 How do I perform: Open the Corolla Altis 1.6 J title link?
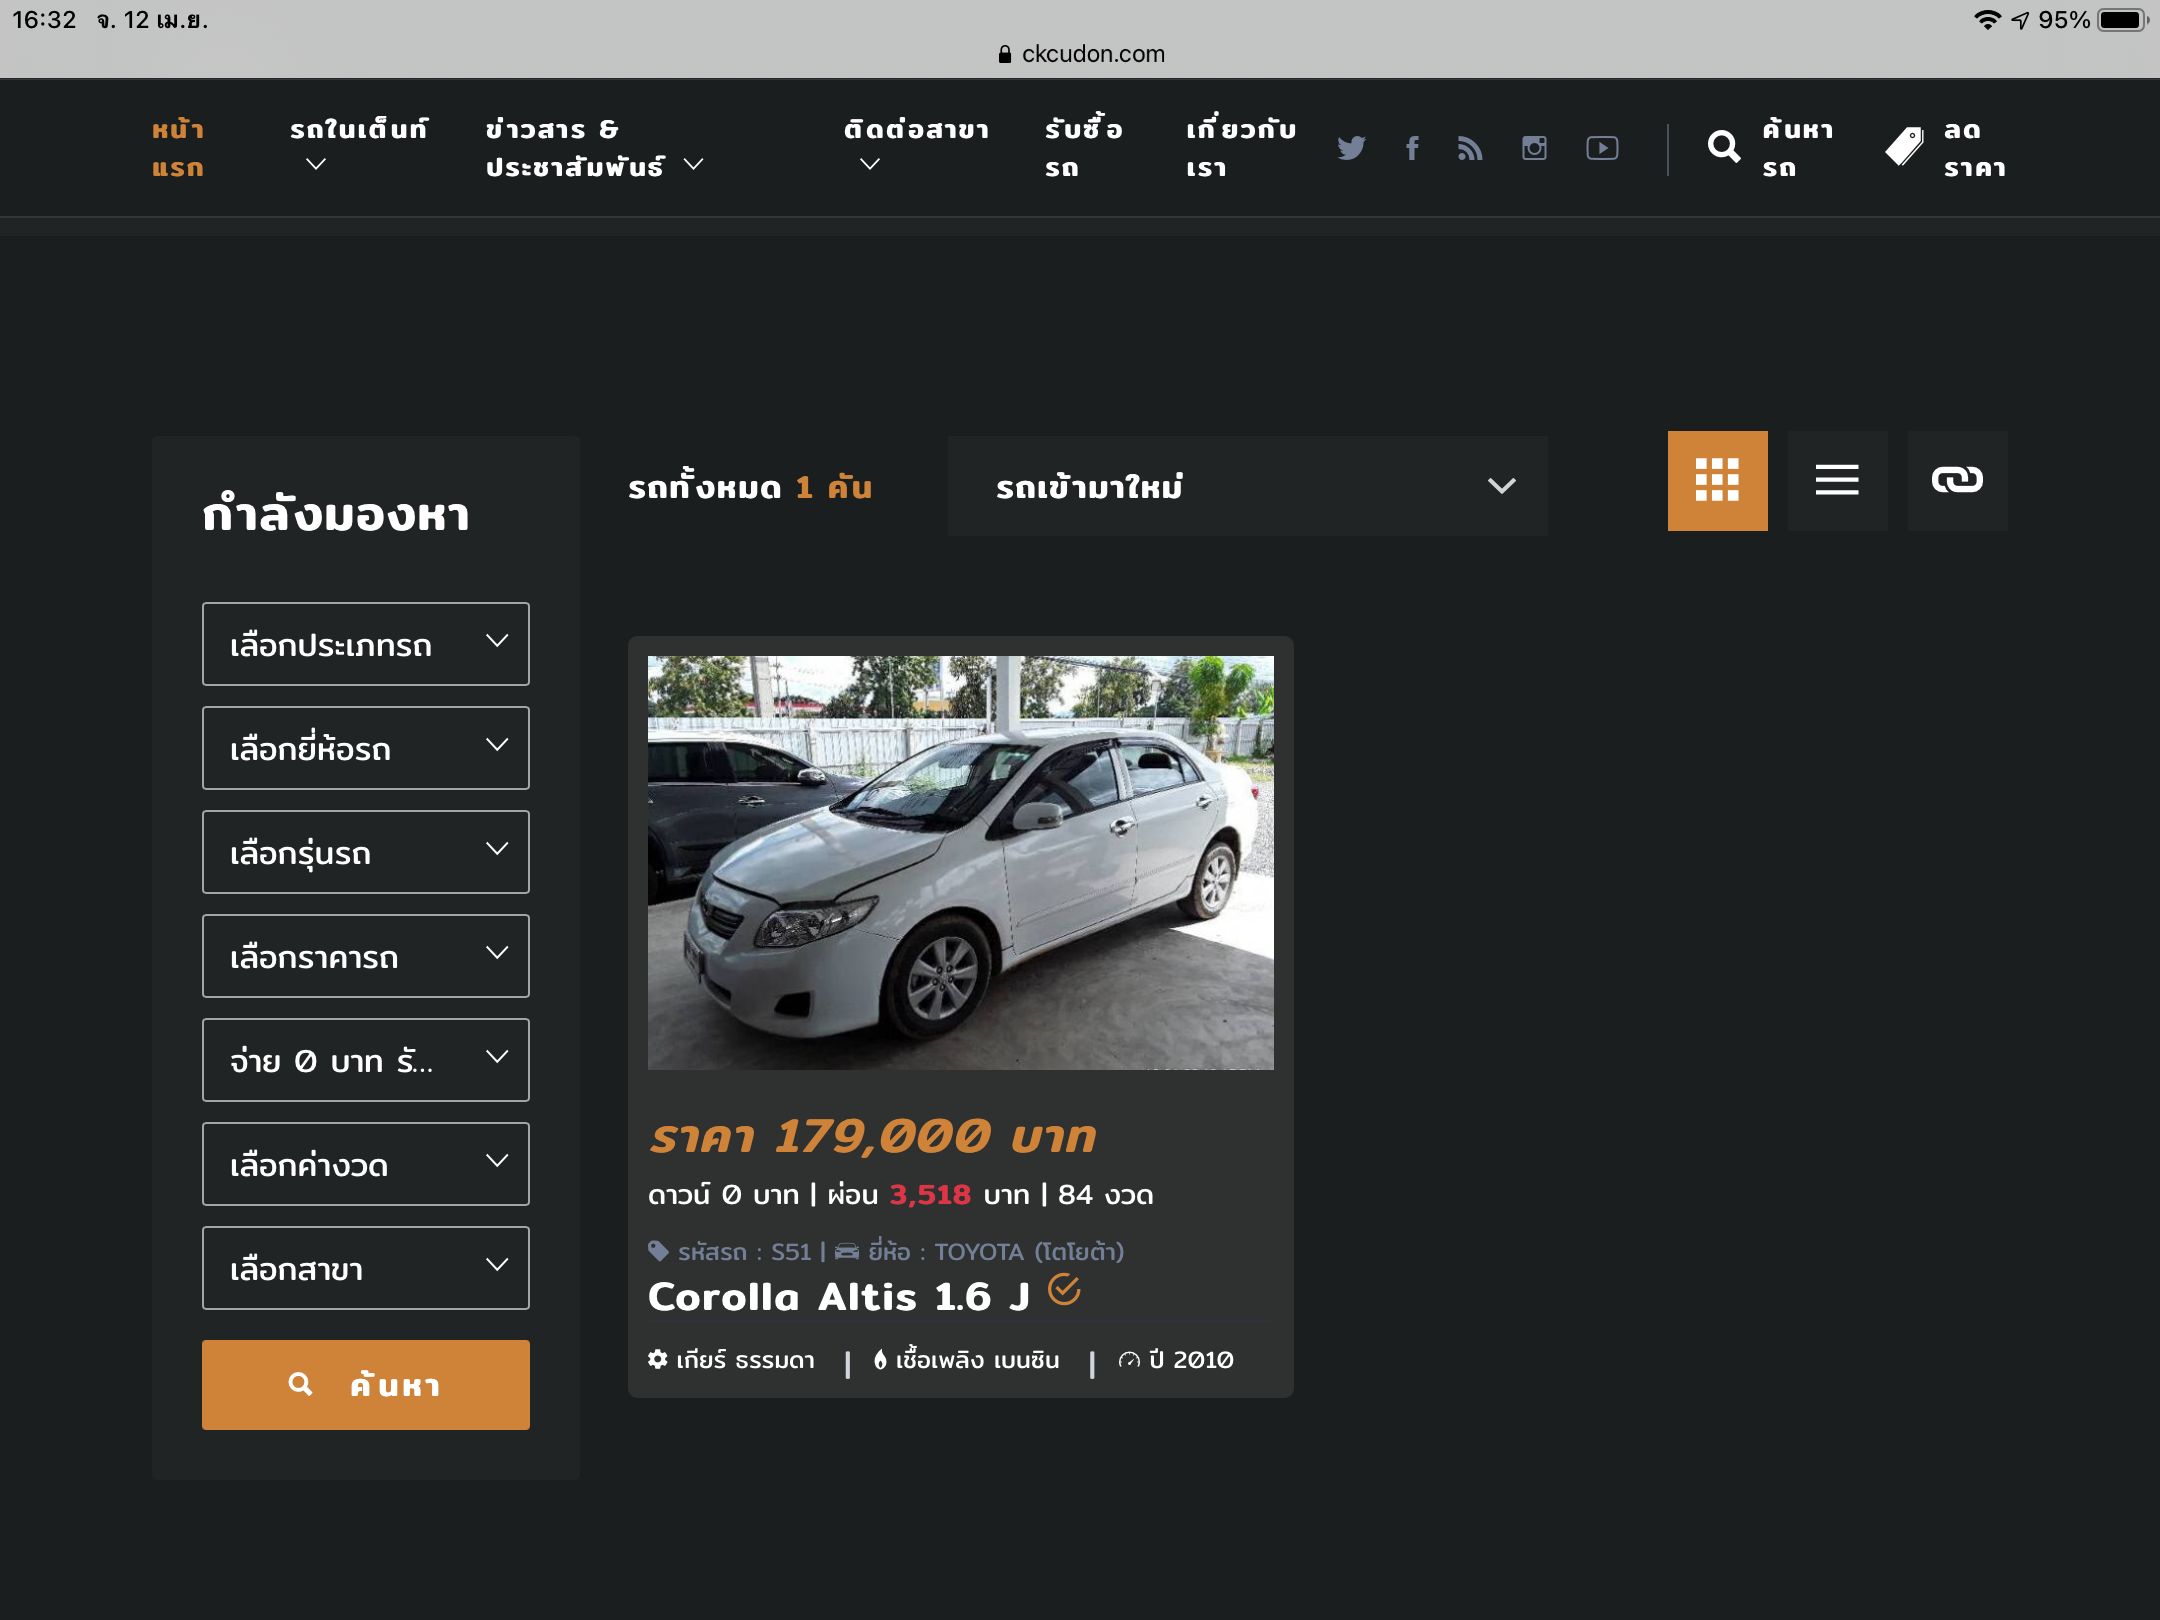[x=838, y=1297]
